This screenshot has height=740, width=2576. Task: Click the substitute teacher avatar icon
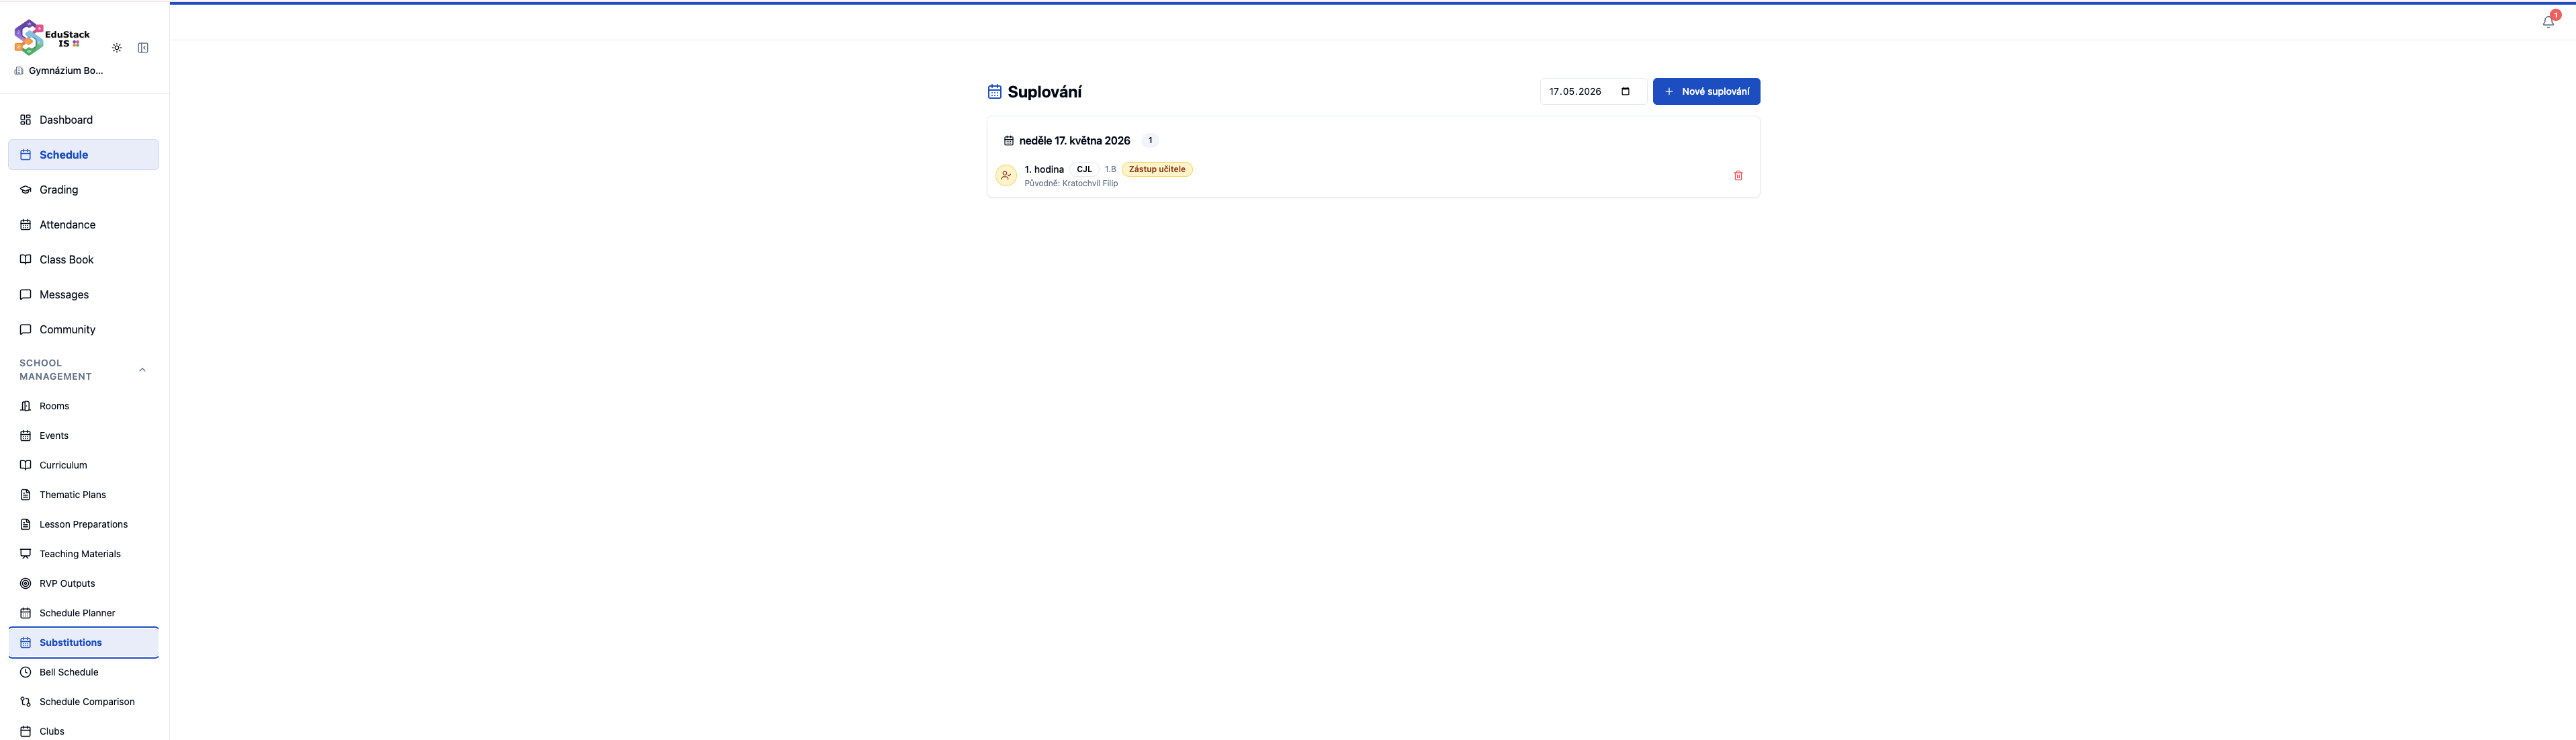point(1006,176)
